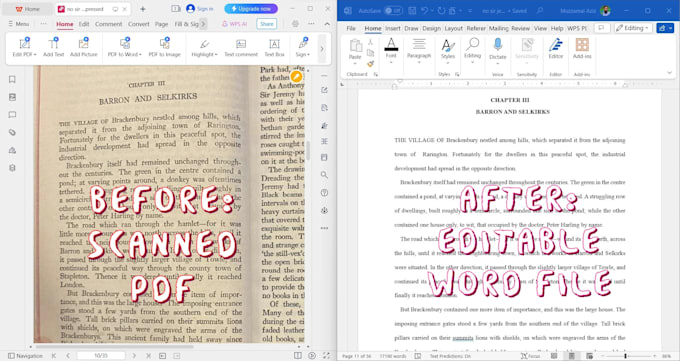Screen dimensions: 680x361
Task: Open Clipboard dialog launcher in Word
Action: (x=376, y=75)
